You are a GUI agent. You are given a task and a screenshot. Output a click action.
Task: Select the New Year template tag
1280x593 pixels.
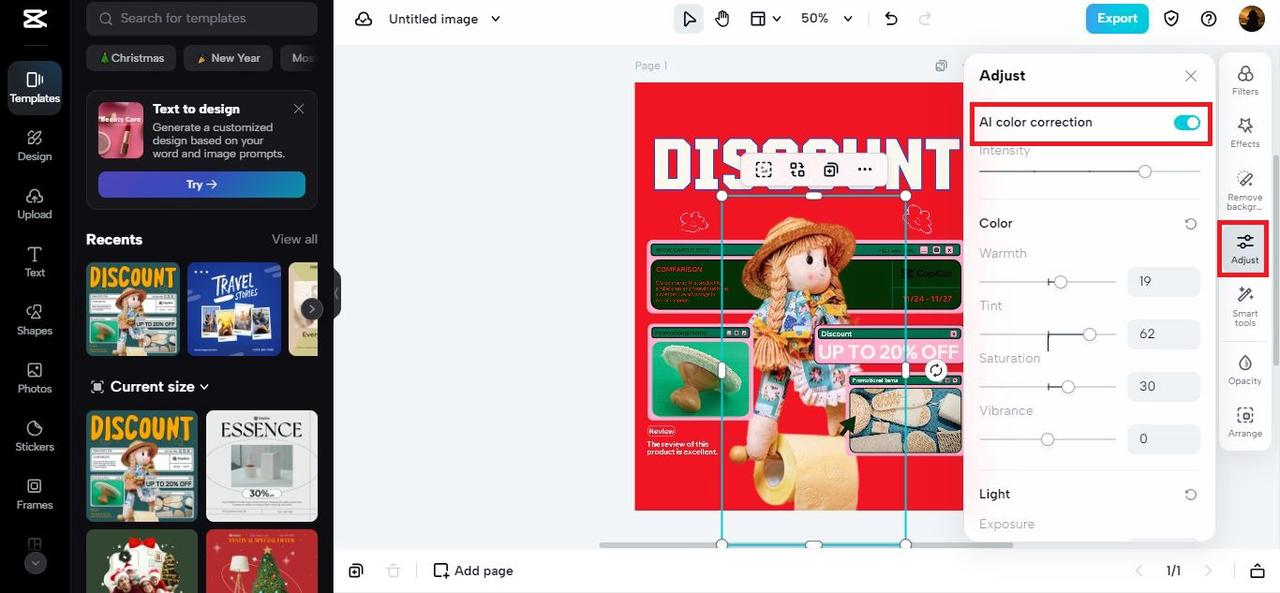(x=228, y=58)
